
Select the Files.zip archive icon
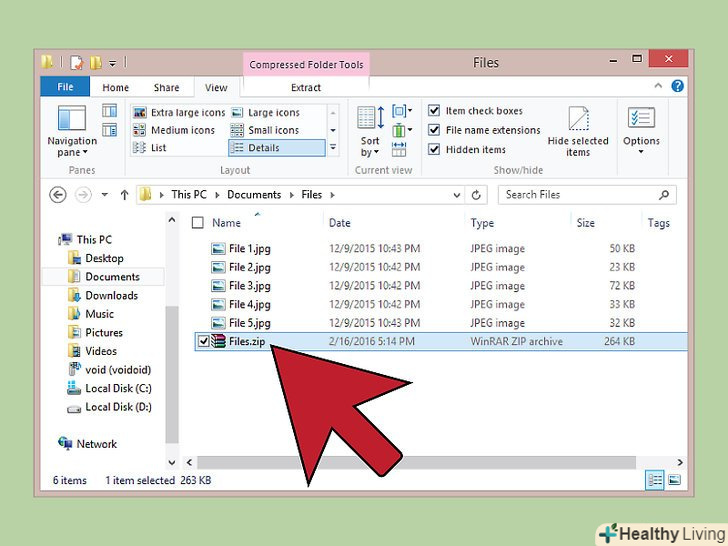218,341
